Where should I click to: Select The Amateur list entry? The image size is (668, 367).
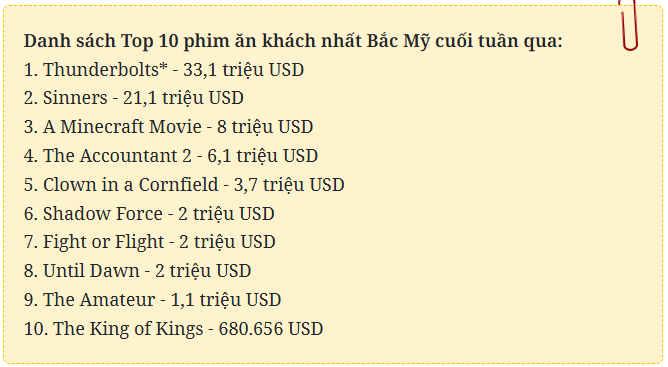(152, 300)
